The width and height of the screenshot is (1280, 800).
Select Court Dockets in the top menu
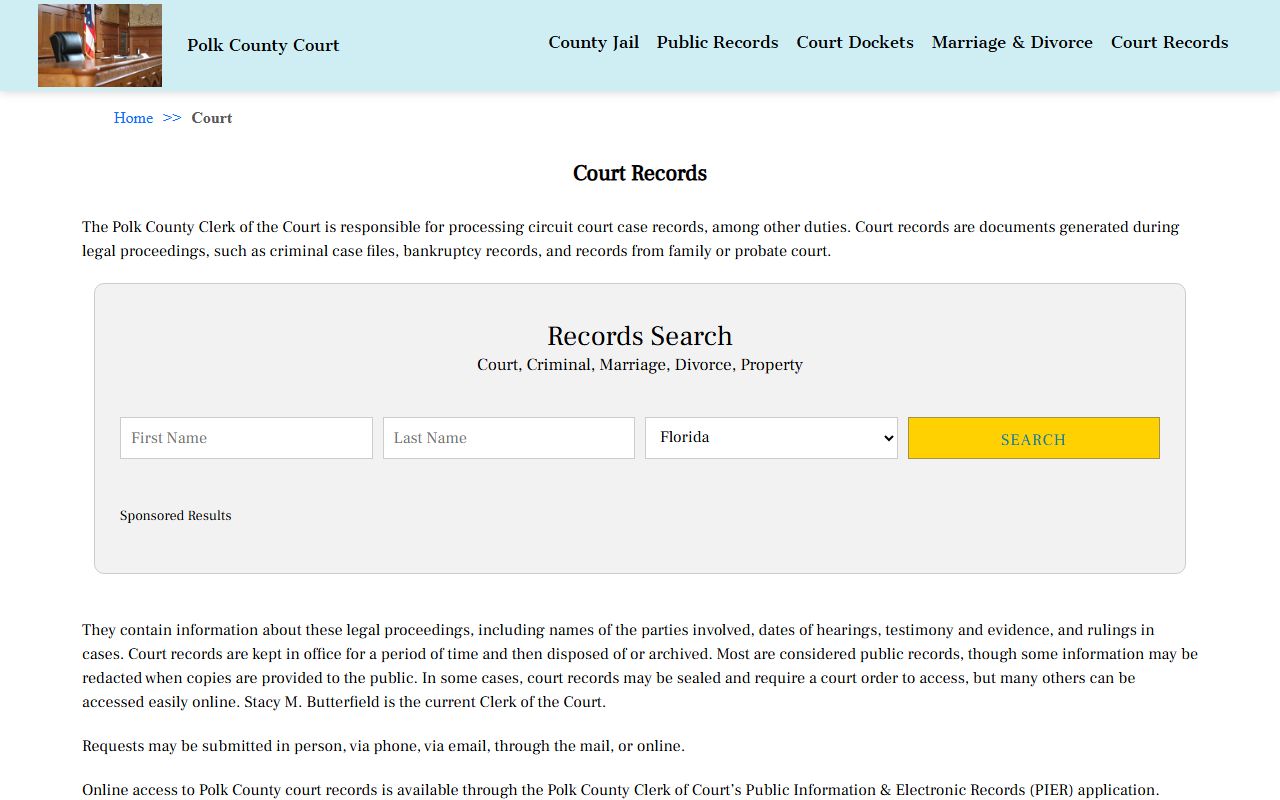click(855, 42)
